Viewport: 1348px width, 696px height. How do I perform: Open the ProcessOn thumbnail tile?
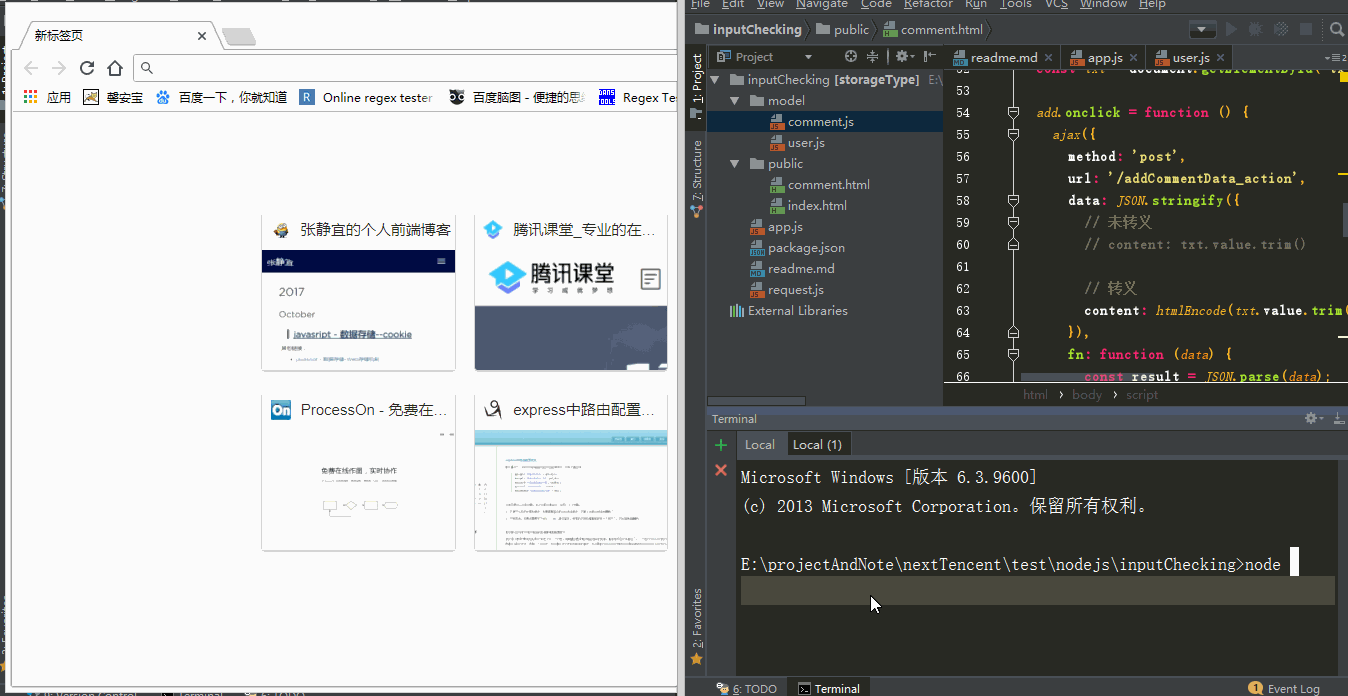tap(358, 472)
